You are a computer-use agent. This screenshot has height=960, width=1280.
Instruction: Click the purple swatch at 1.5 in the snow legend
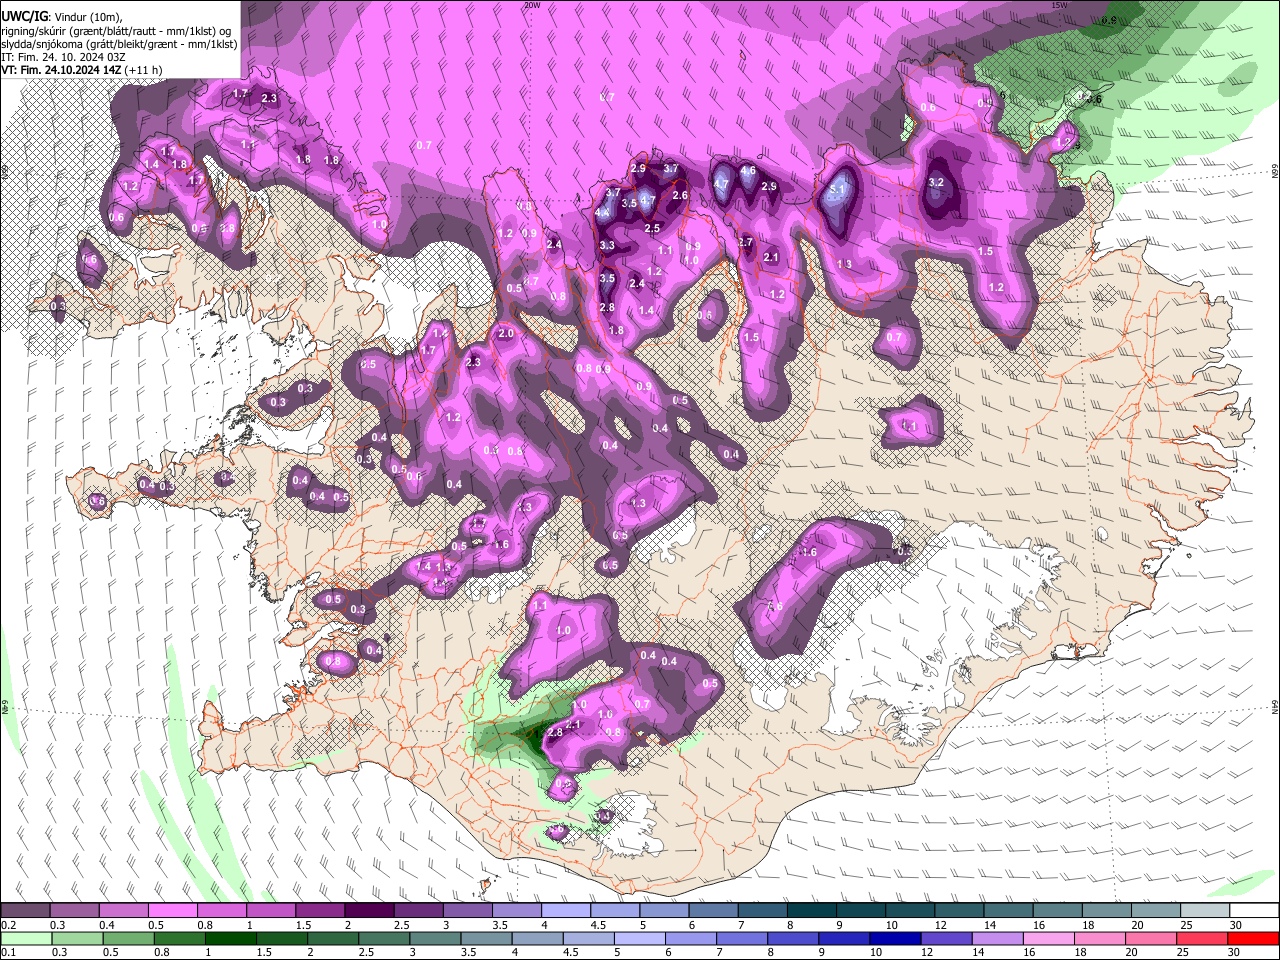point(319,911)
